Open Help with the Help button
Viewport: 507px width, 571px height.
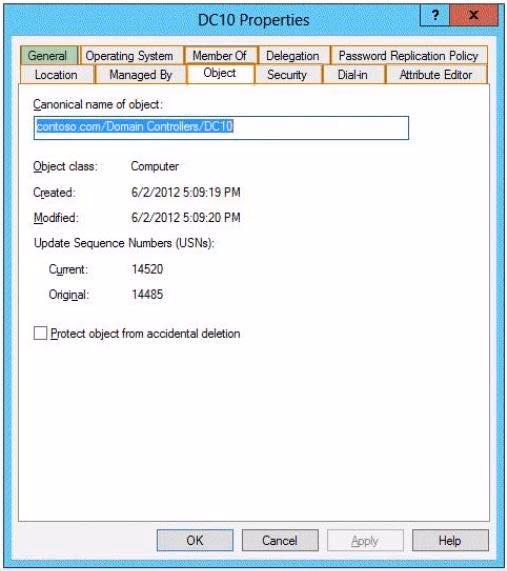click(x=450, y=540)
